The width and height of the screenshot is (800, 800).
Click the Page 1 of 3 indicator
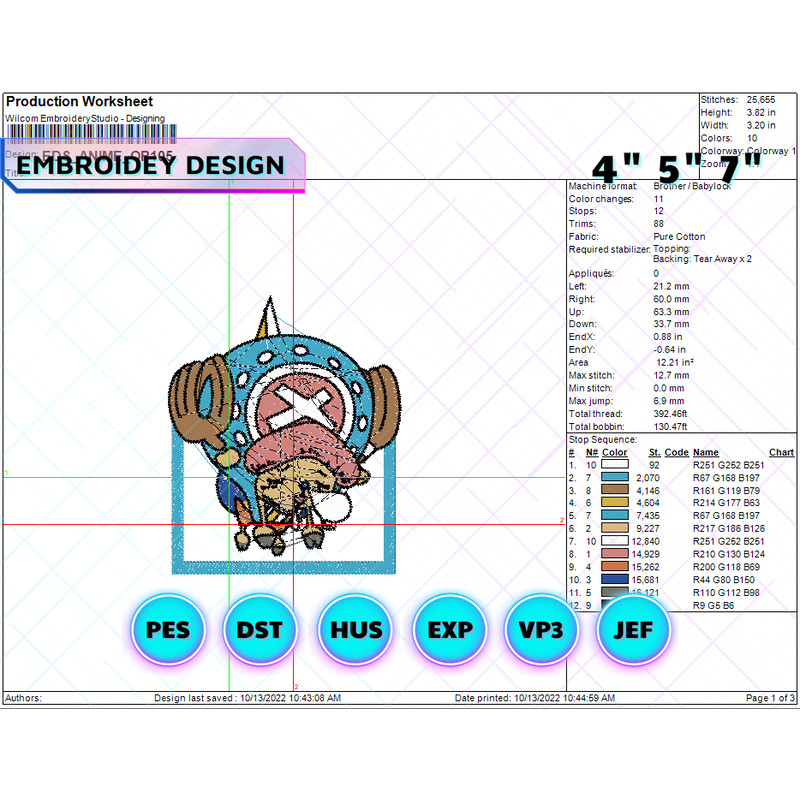tap(771, 697)
